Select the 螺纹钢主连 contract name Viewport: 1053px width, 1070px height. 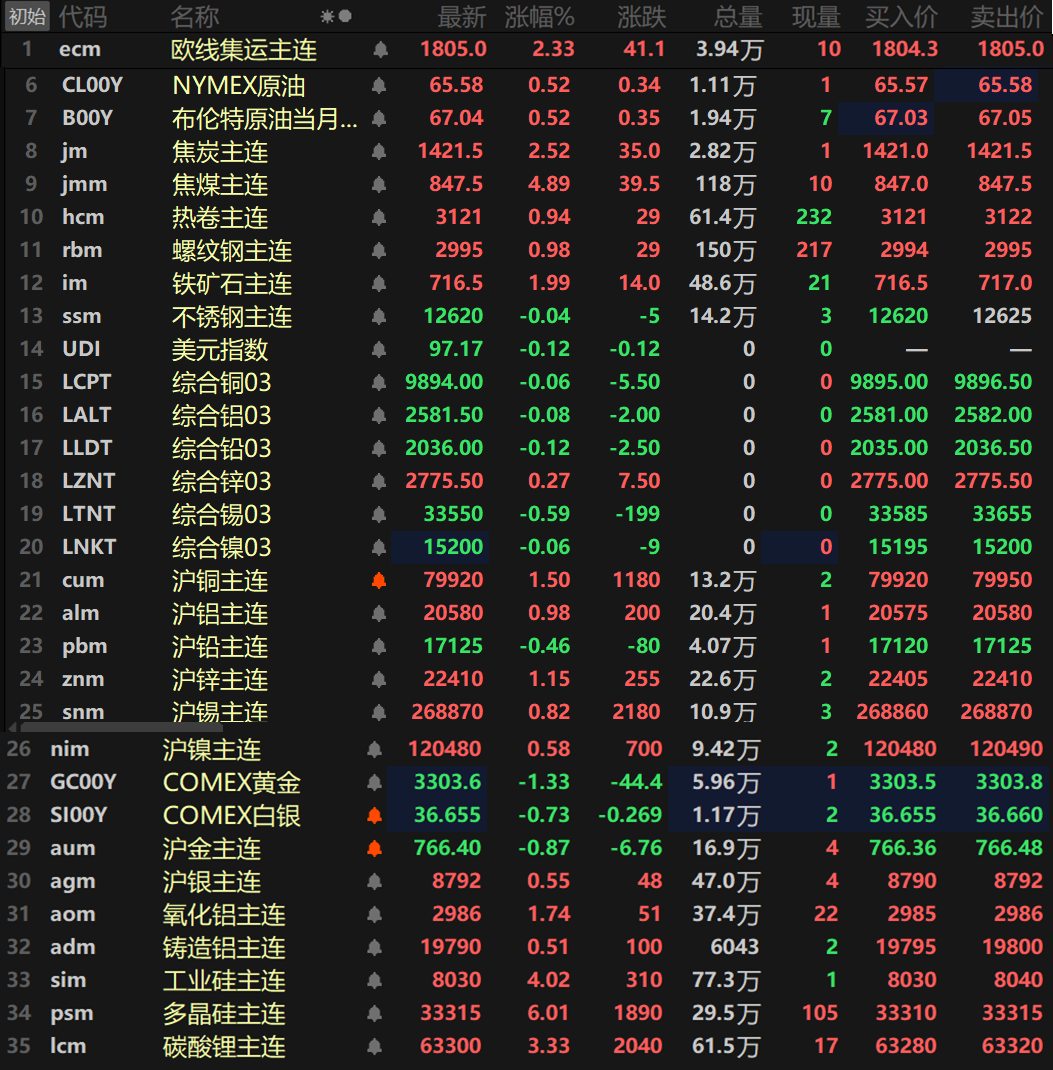231,251
